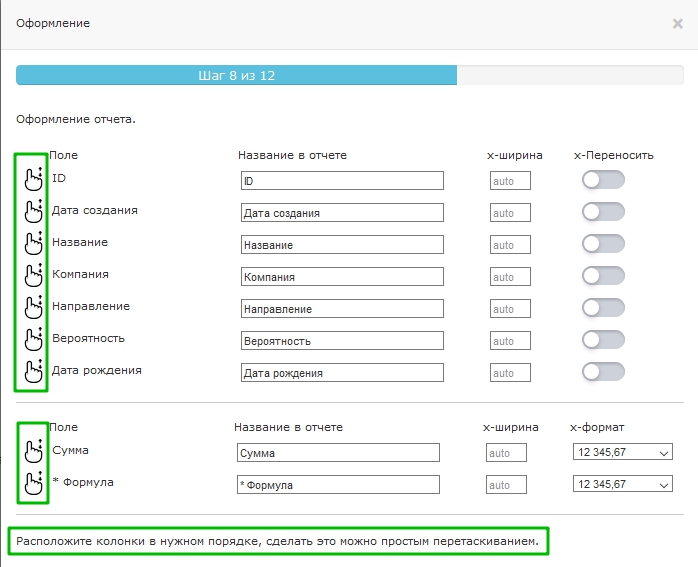
Task: Click drag icon beside * Формула field
Action: (33, 484)
